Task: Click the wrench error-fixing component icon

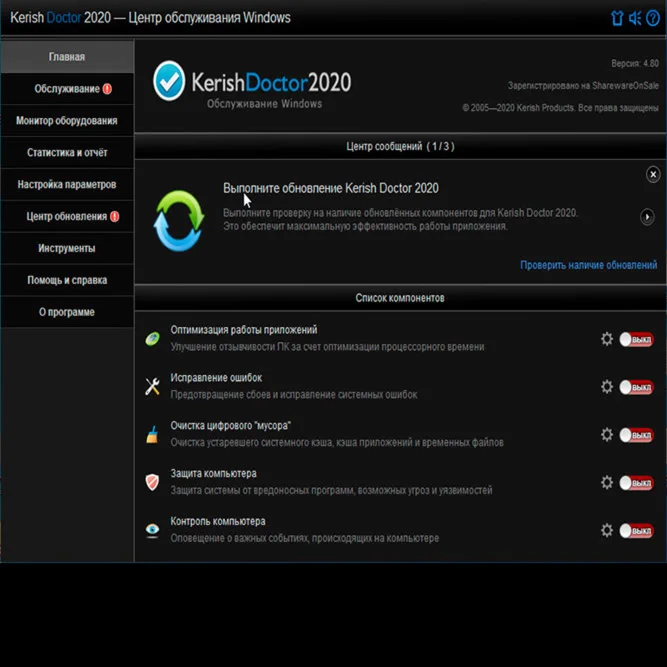Action: tap(152, 387)
